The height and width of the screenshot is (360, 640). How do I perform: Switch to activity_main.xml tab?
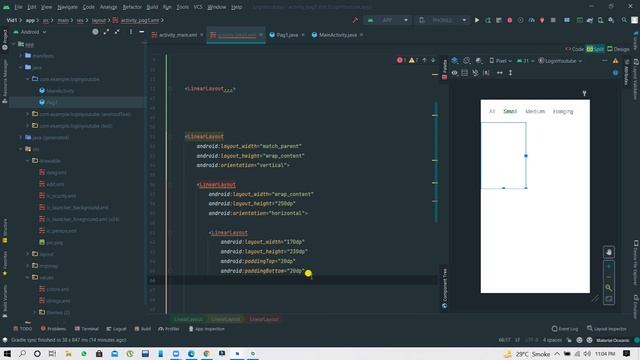tap(178, 35)
